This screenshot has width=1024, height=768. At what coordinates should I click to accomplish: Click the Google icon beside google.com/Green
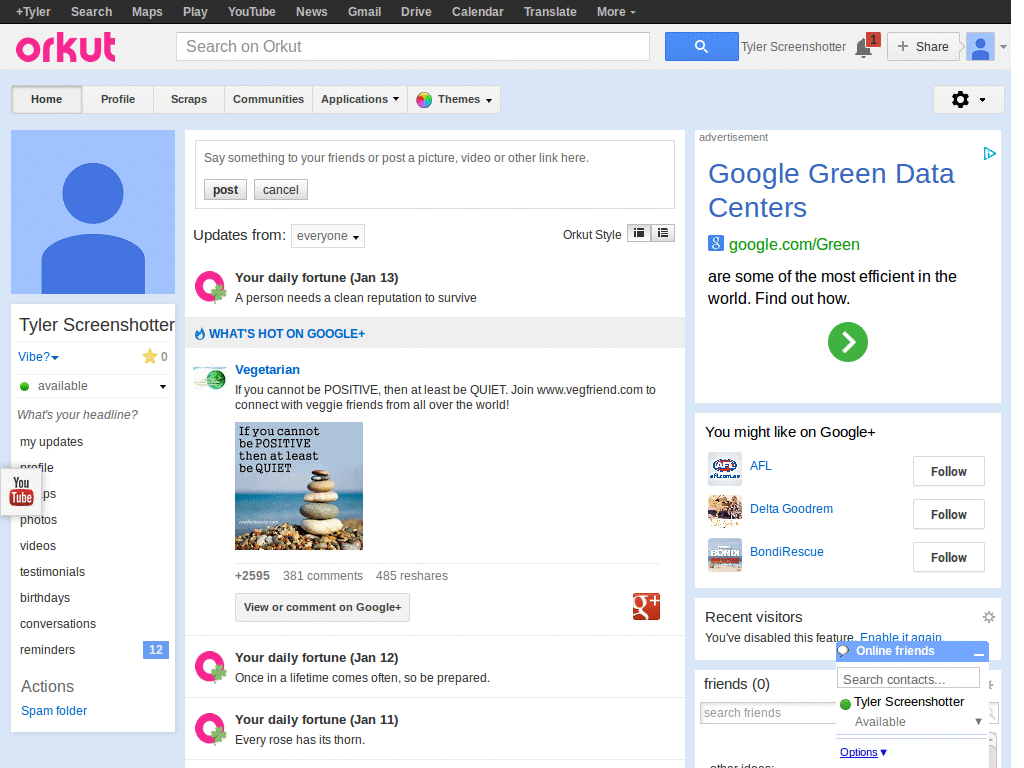coord(716,244)
